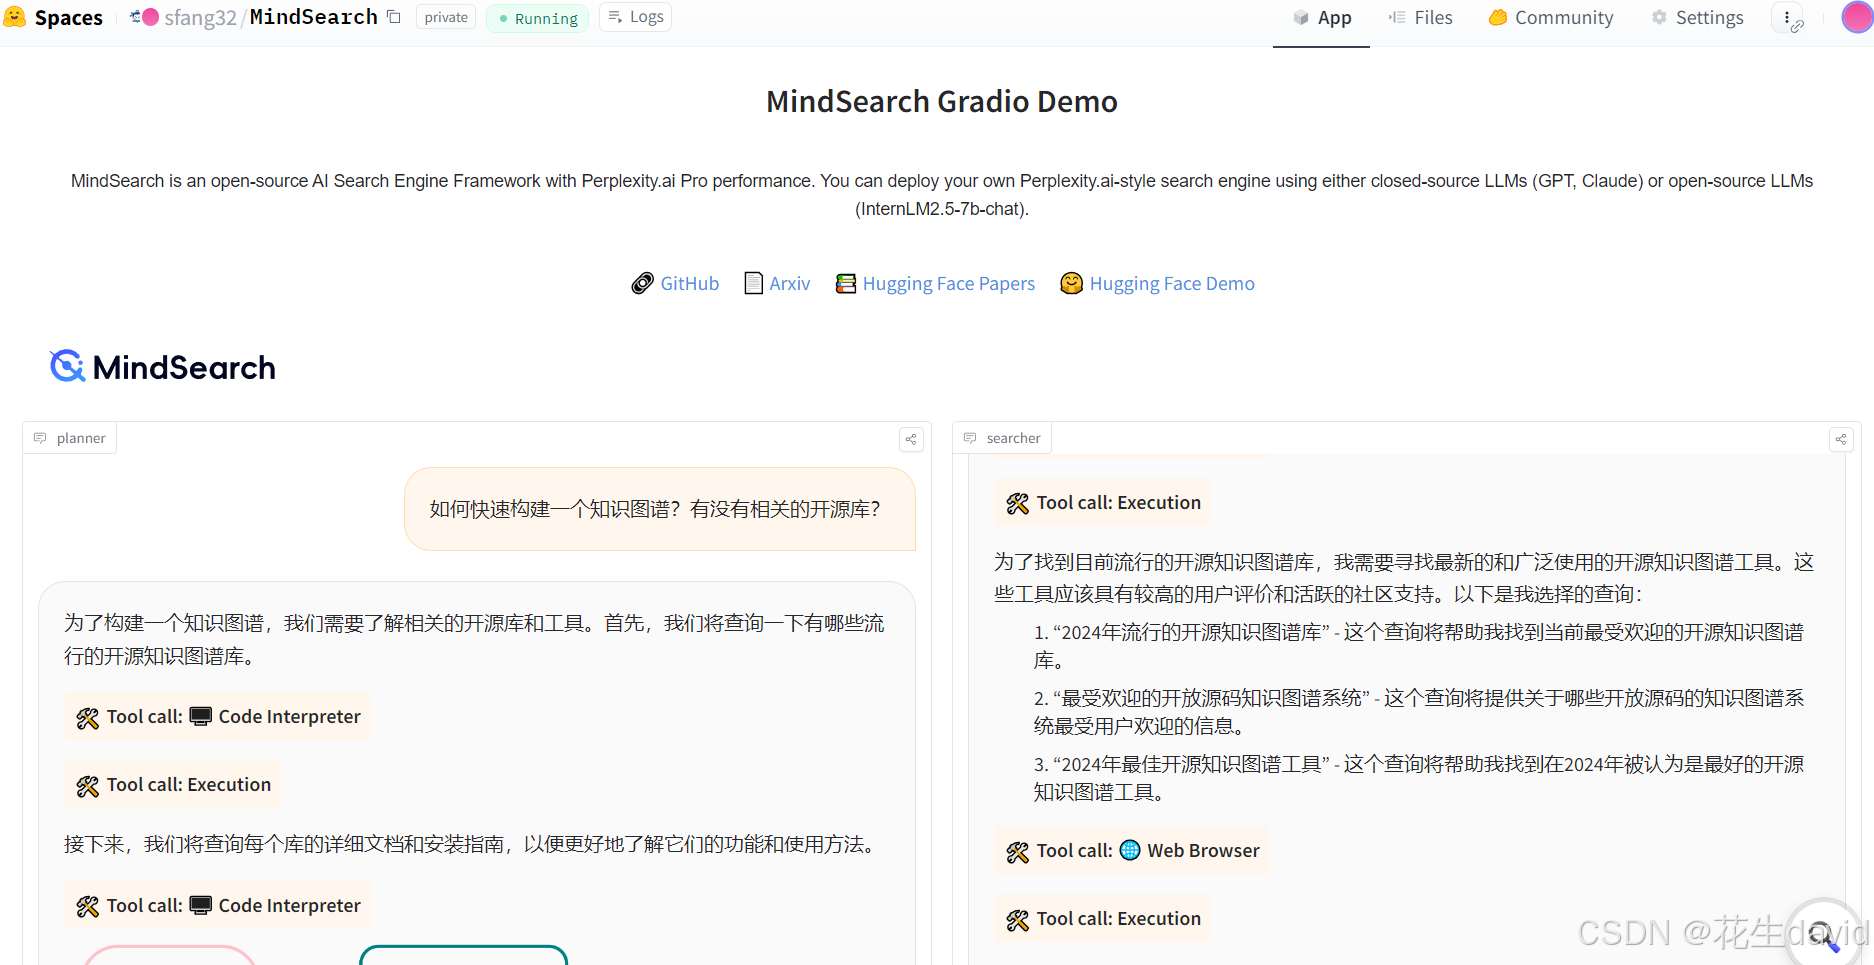Click the Running status badge
The width and height of the screenshot is (1874, 965).
pyautogui.click(x=538, y=18)
